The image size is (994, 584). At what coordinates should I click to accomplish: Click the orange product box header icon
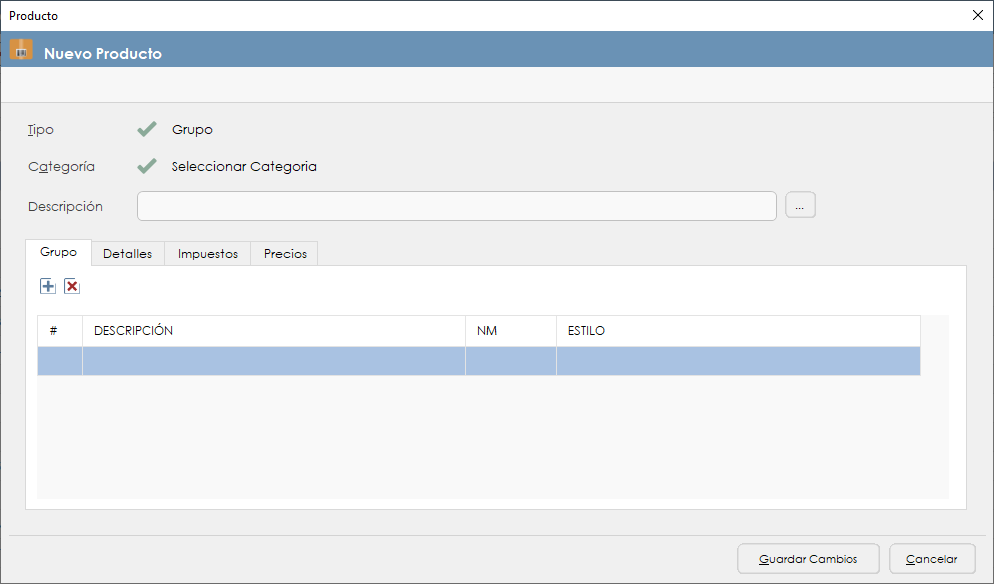[x=21, y=50]
